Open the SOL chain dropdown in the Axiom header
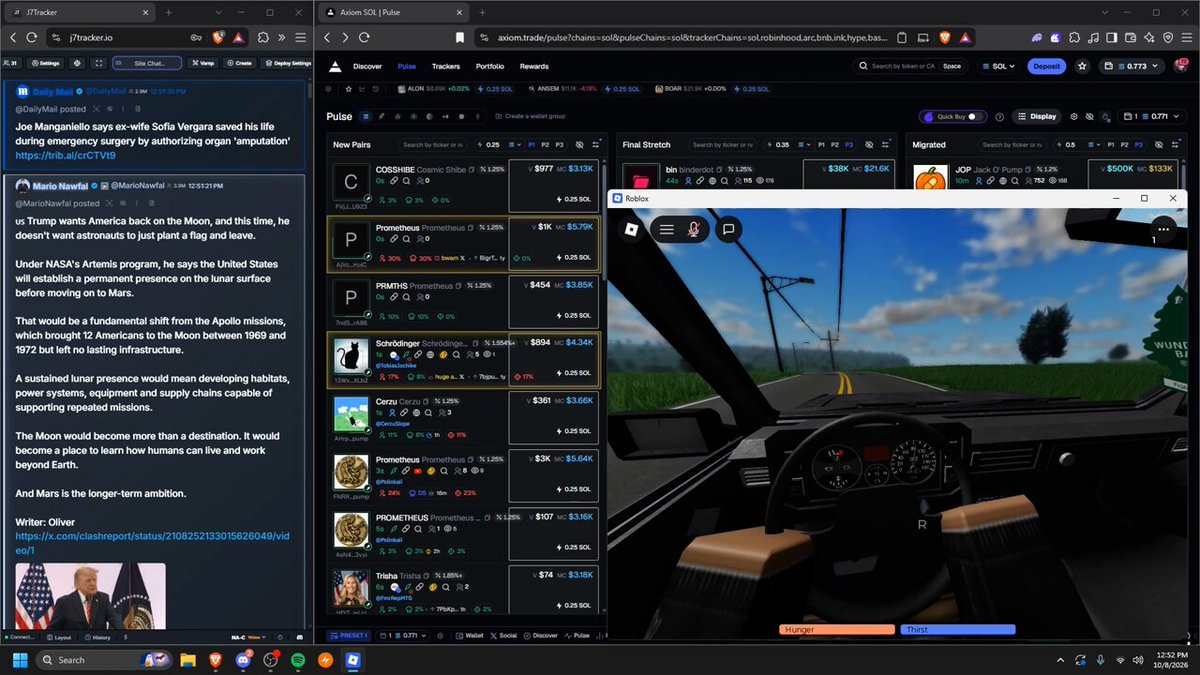This screenshot has height=675, width=1200. pyautogui.click(x=997, y=66)
